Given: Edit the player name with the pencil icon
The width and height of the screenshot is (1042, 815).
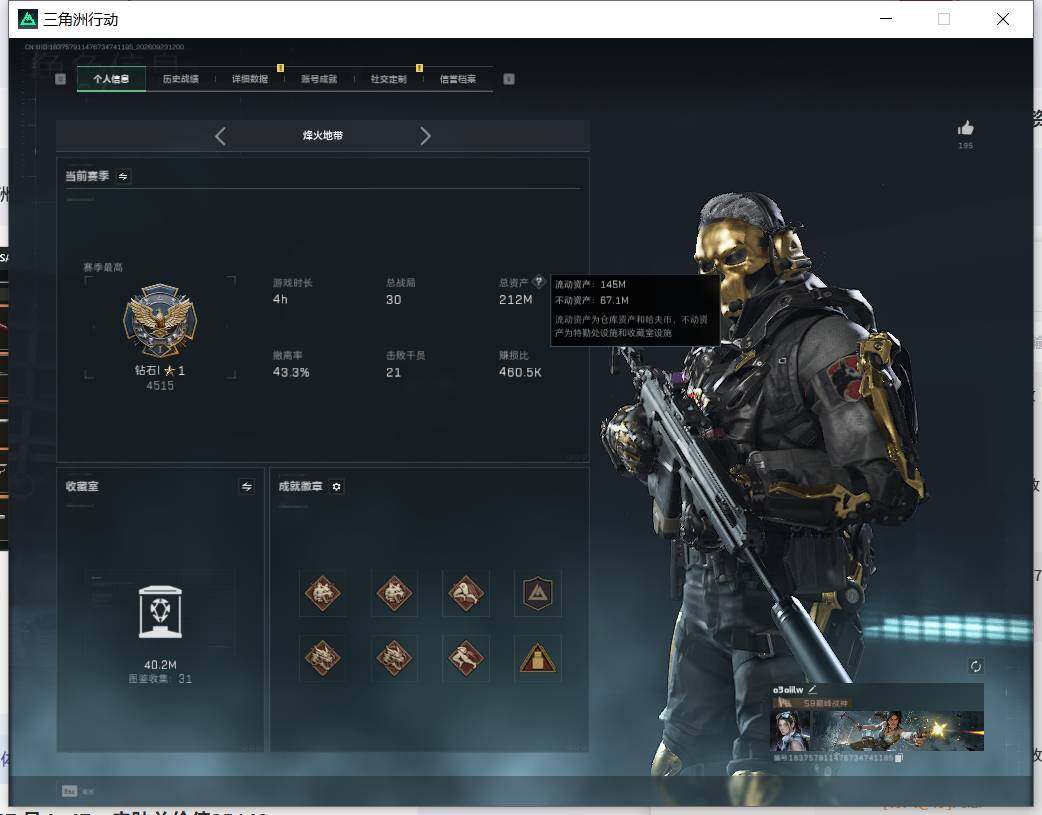Looking at the screenshot, I should click(812, 690).
